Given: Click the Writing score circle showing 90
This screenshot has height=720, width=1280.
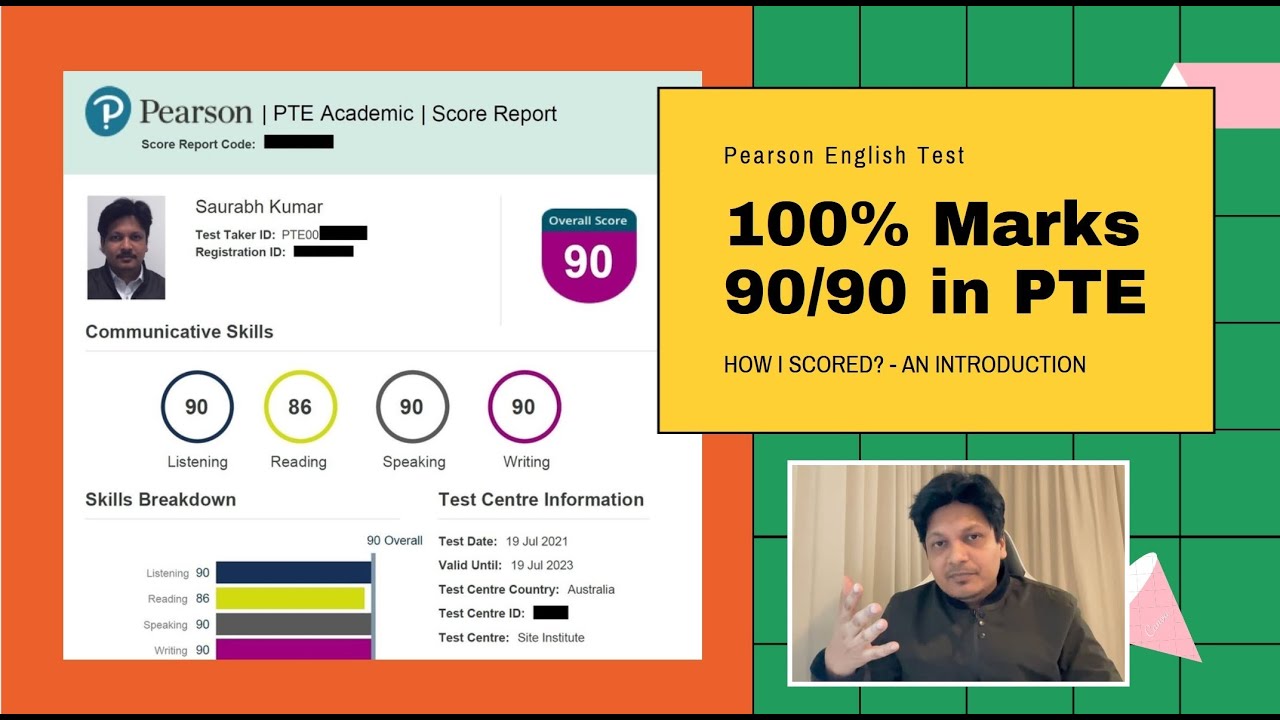Looking at the screenshot, I should click(x=524, y=407).
